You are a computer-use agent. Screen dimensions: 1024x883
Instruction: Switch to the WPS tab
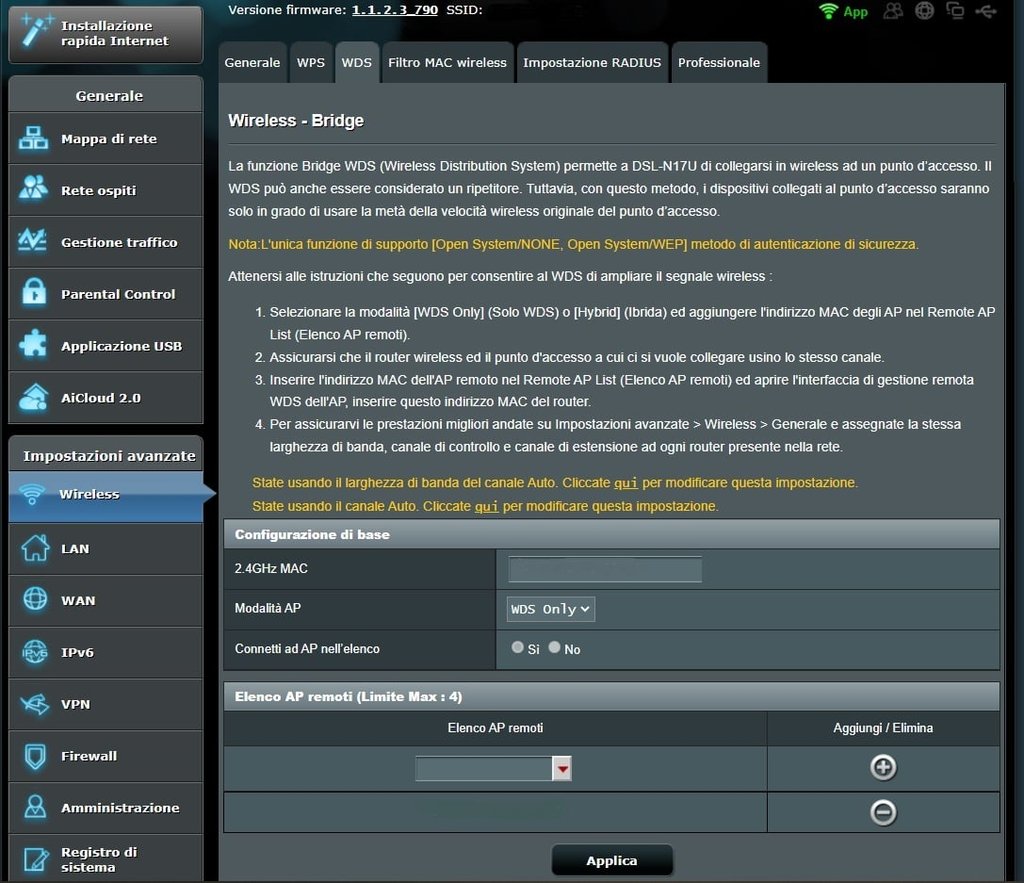tap(310, 63)
